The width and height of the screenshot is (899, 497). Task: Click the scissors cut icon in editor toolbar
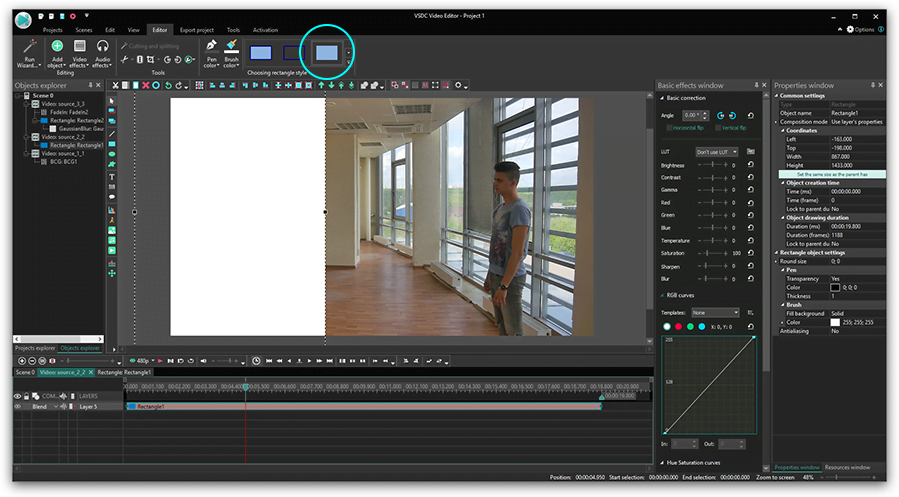[115, 85]
